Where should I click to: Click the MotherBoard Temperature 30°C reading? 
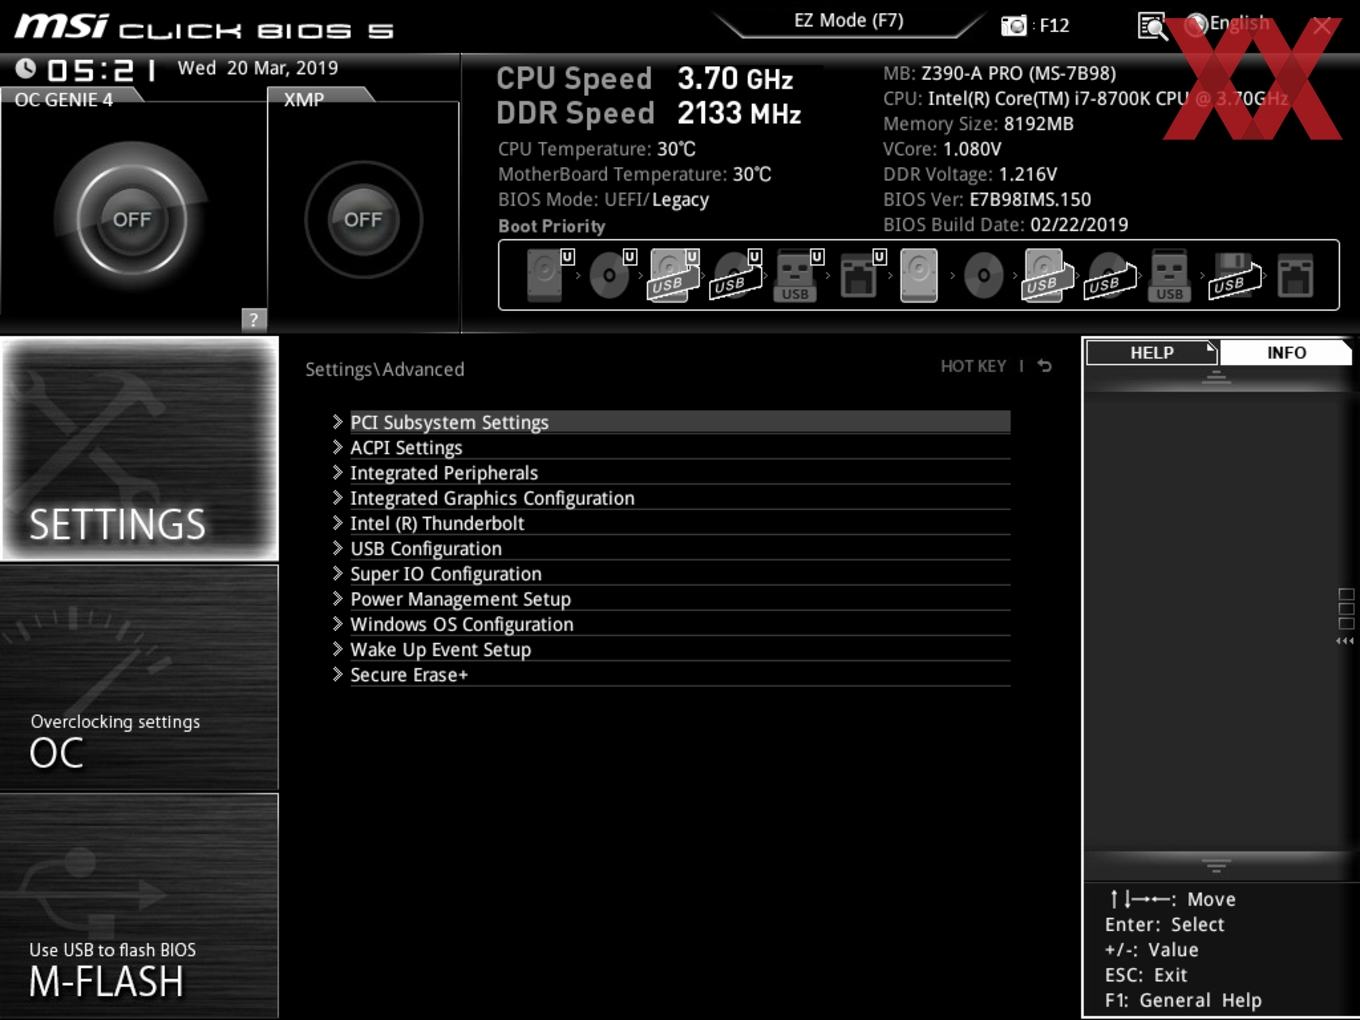[x=635, y=174]
